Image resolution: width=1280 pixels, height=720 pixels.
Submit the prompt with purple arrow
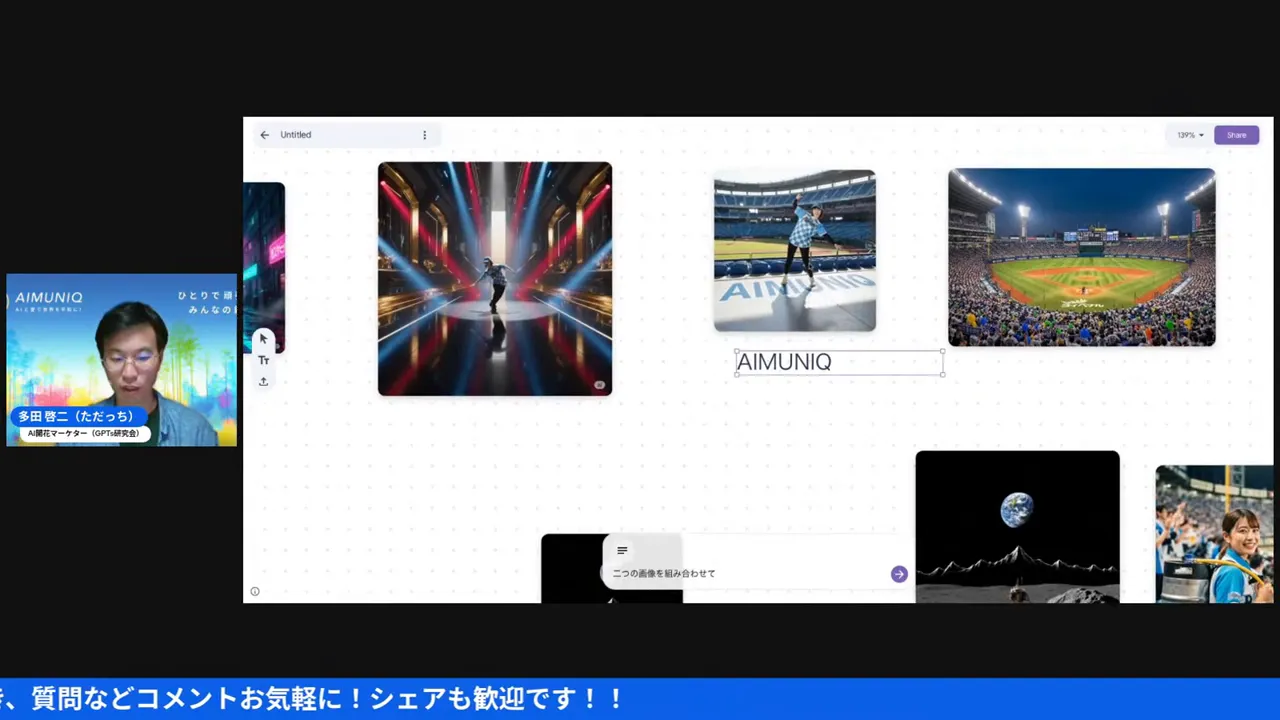coord(899,574)
